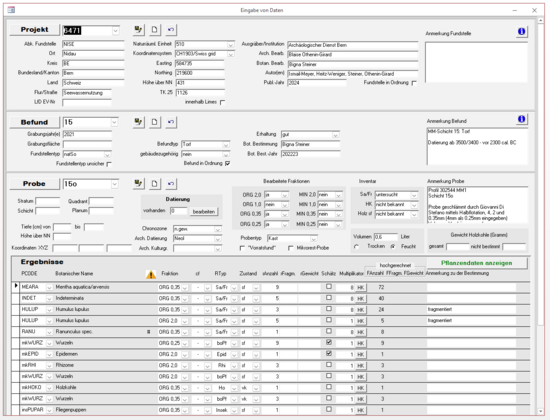The width and height of the screenshot is (550, 420).
Task: Click the bearbeiten button under Datierung
Action: tap(204, 212)
